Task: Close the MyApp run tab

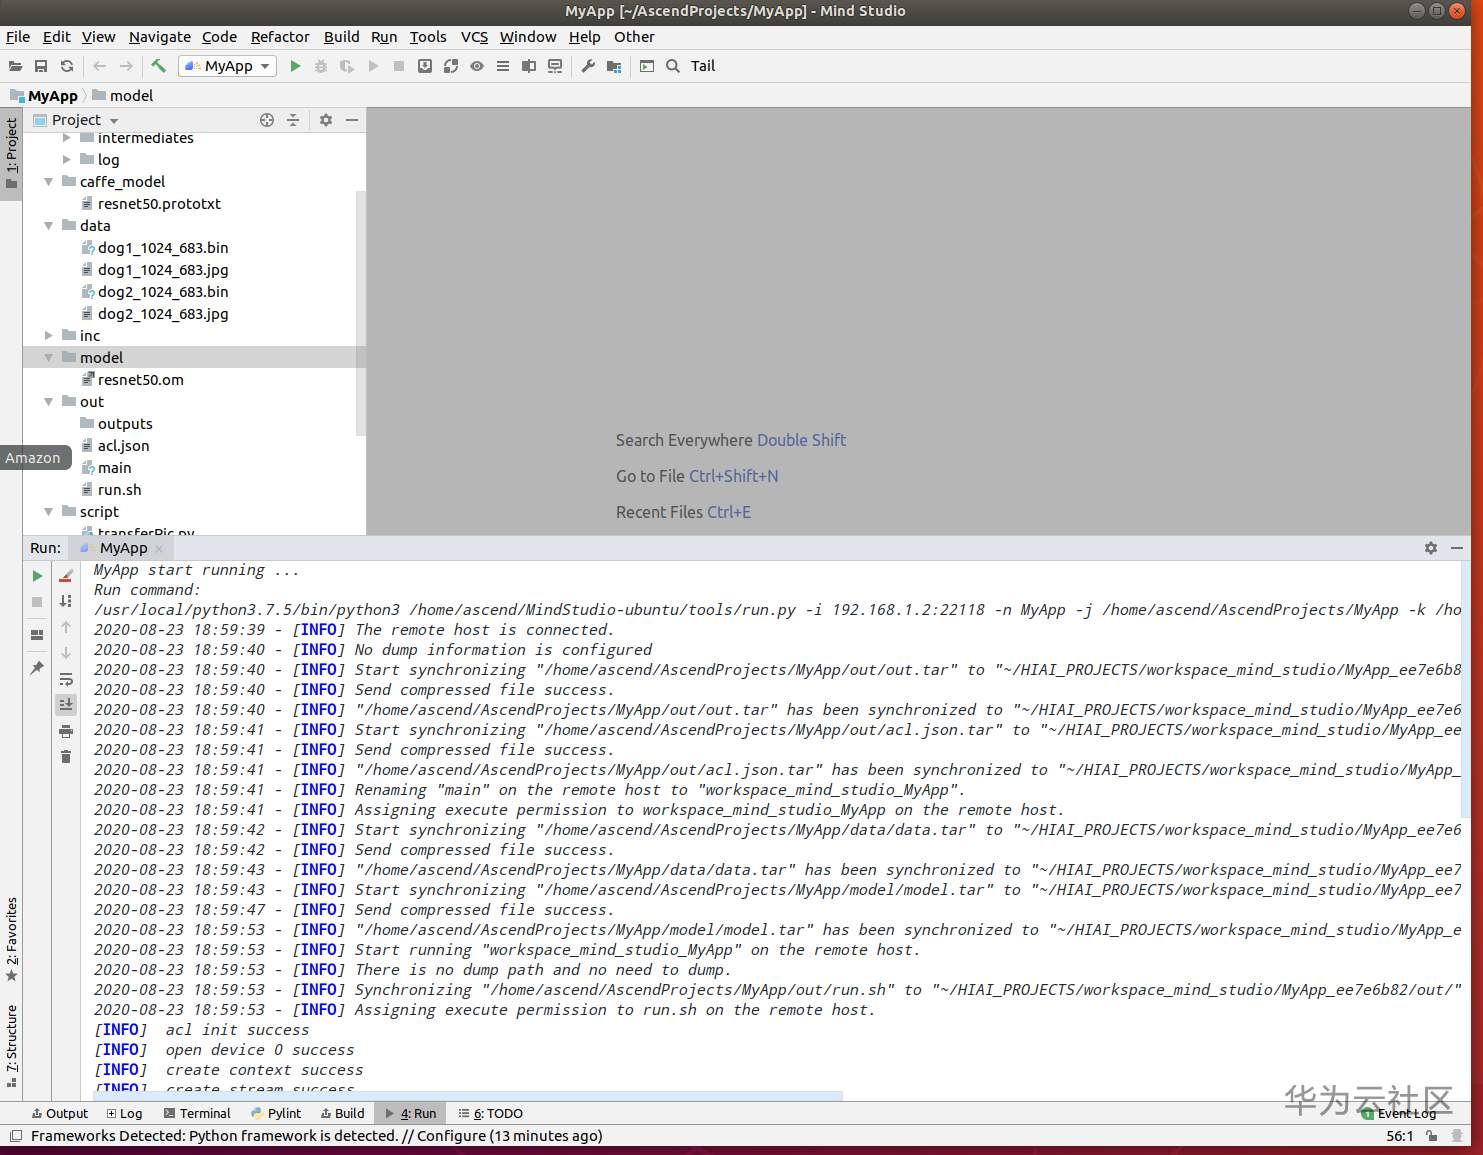Action: click(159, 548)
